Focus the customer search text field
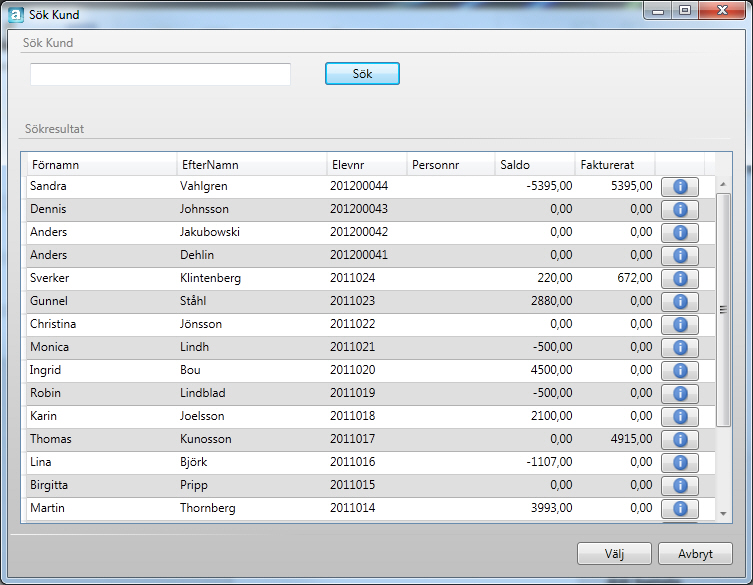 click(160, 74)
